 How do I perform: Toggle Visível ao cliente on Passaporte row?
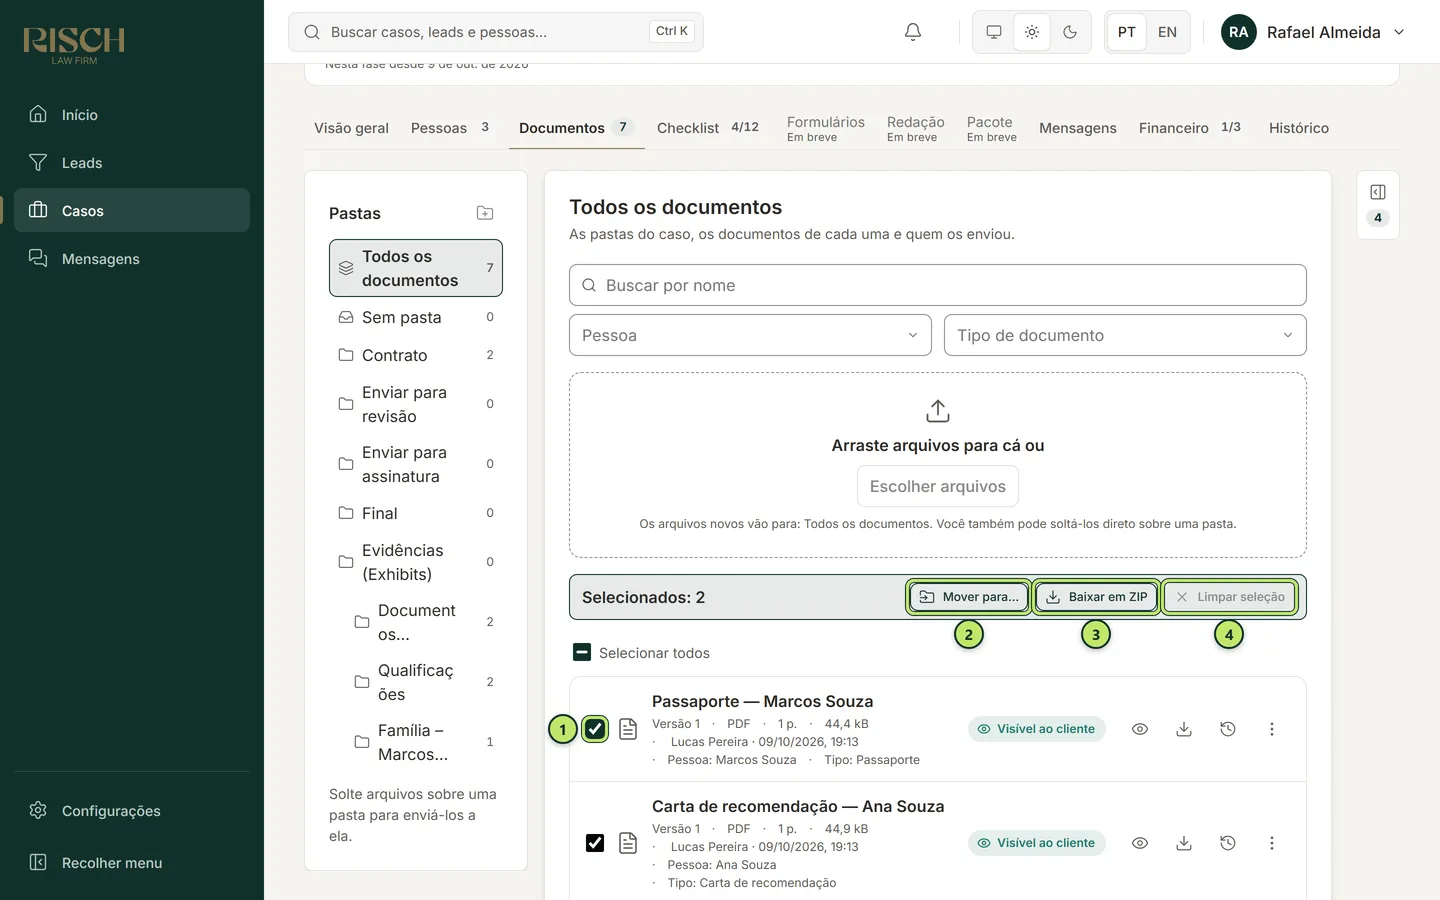click(x=1036, y=729)
